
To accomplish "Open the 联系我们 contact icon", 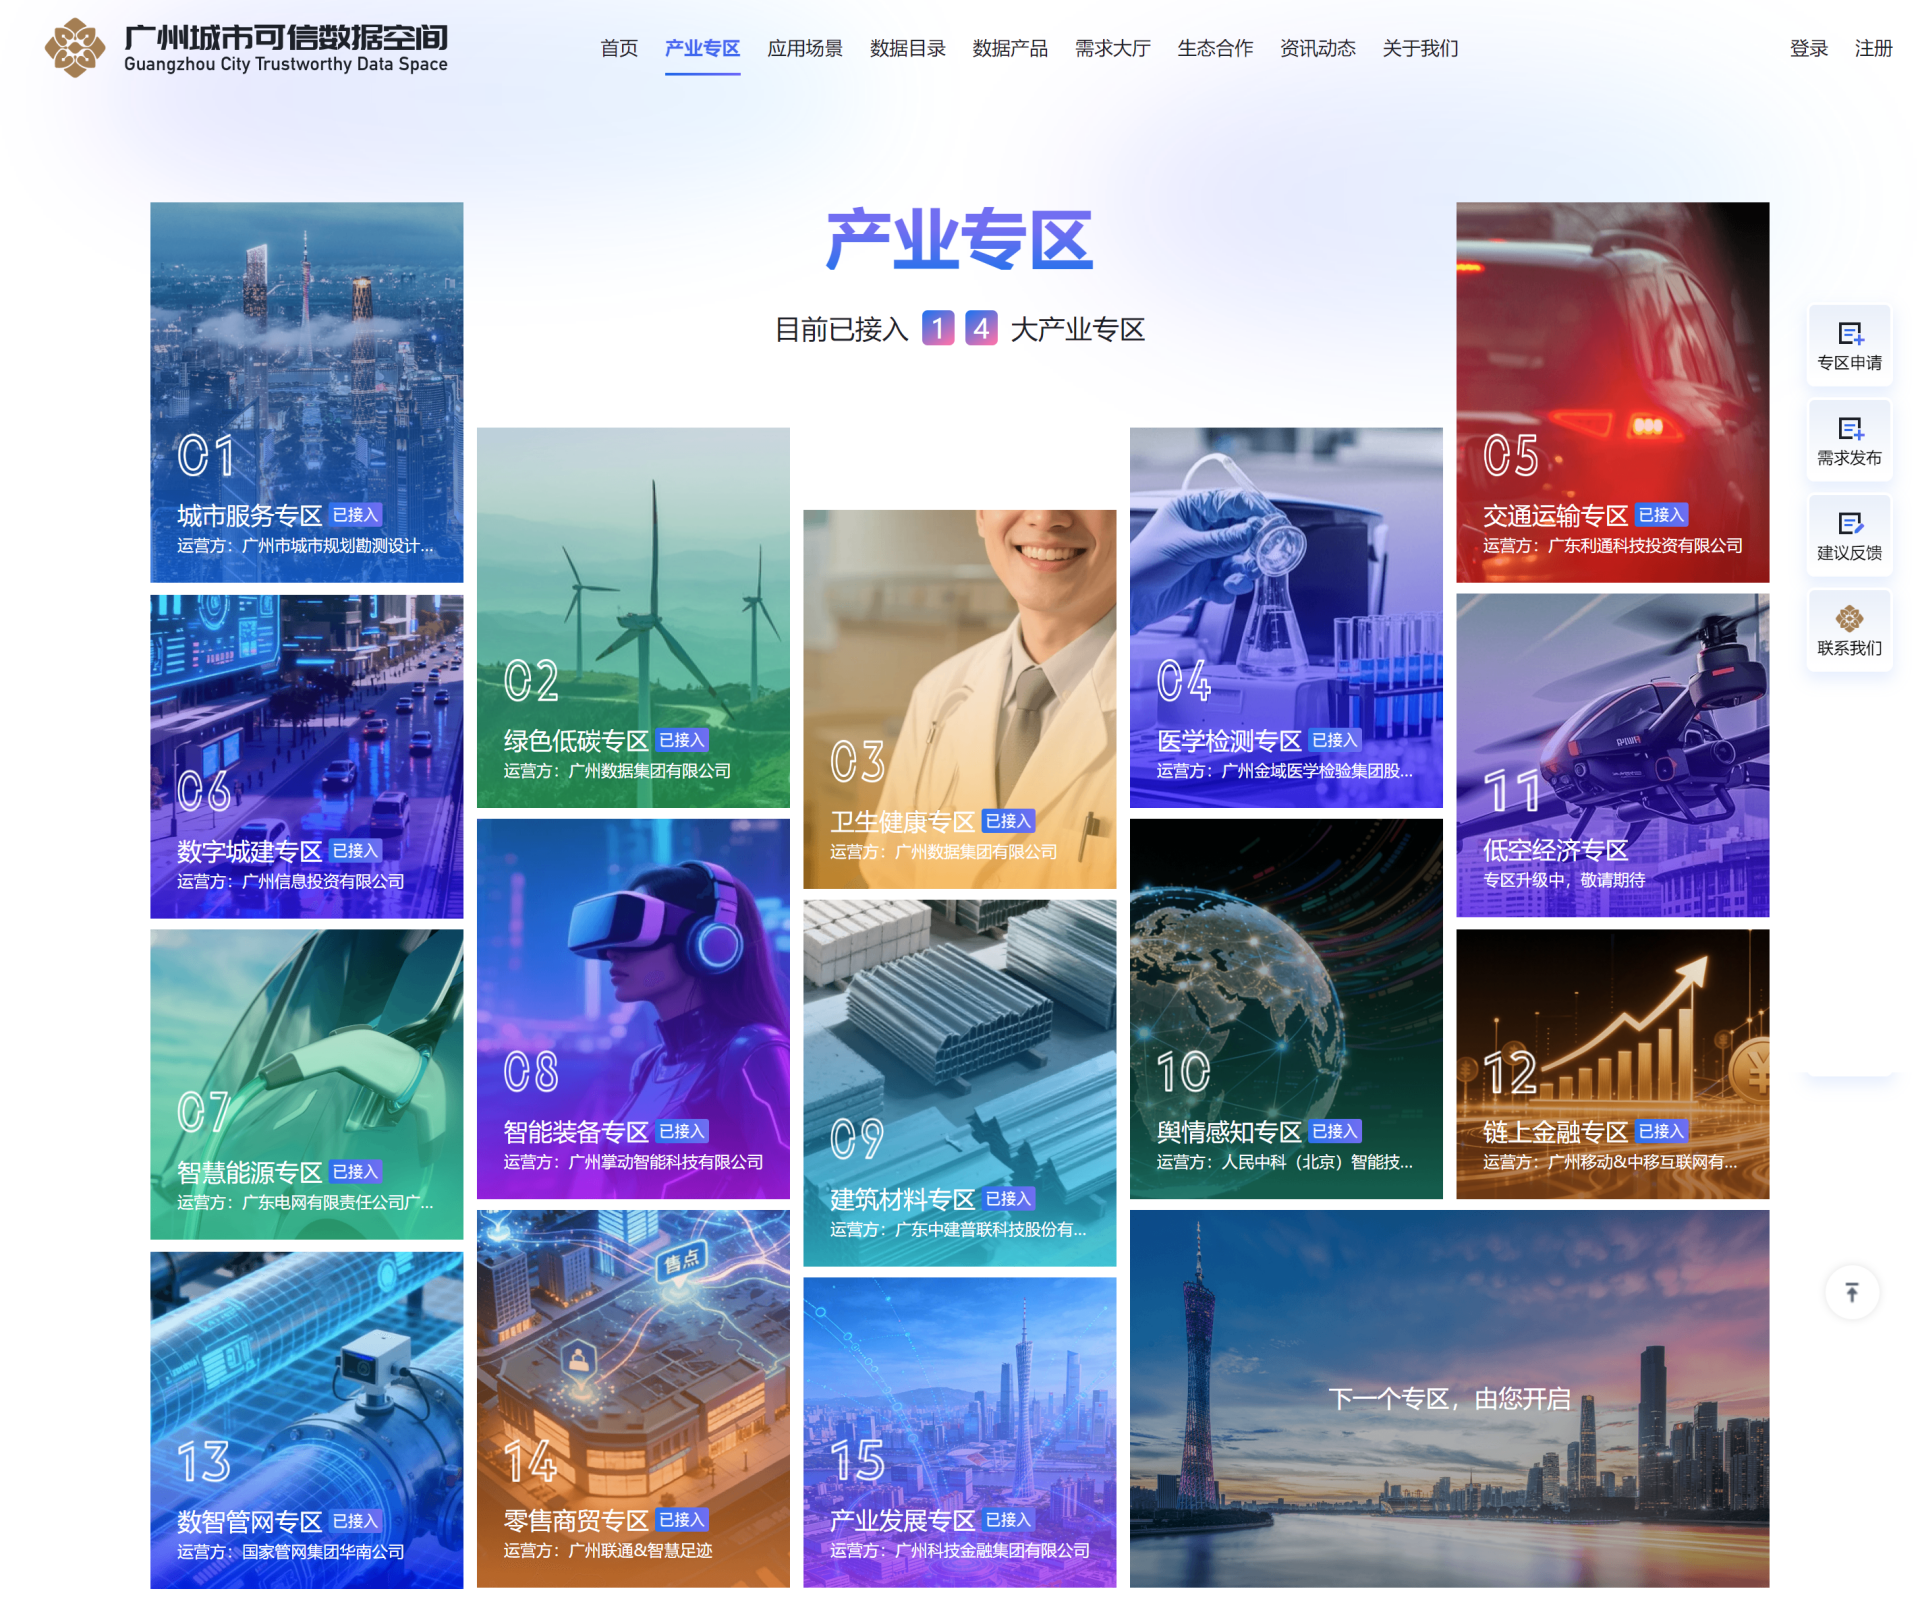I will 1848,630.
